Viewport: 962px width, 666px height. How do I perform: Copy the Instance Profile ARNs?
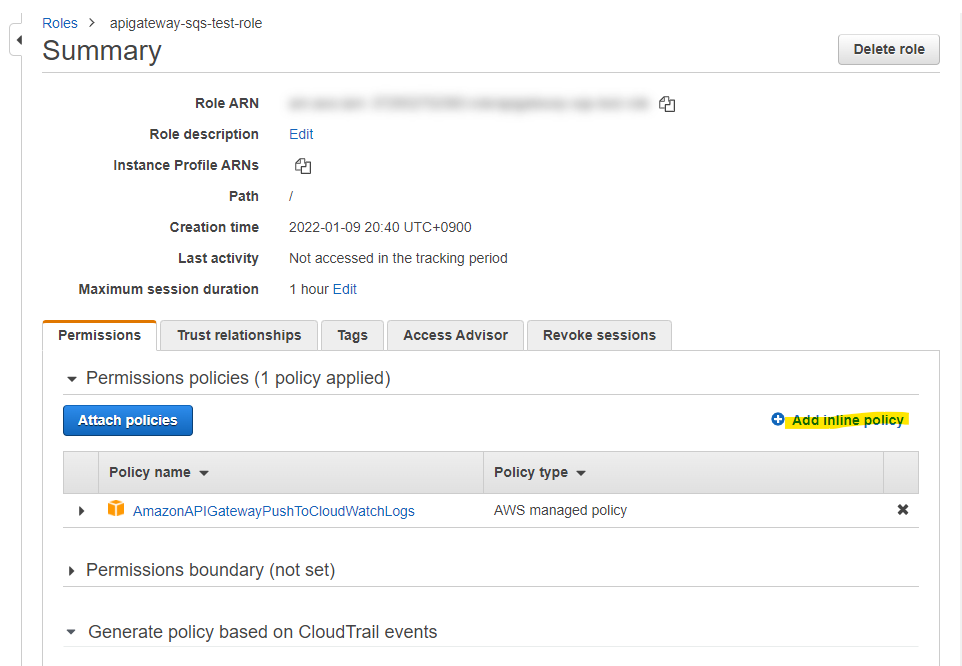click(x=303, y=165)
